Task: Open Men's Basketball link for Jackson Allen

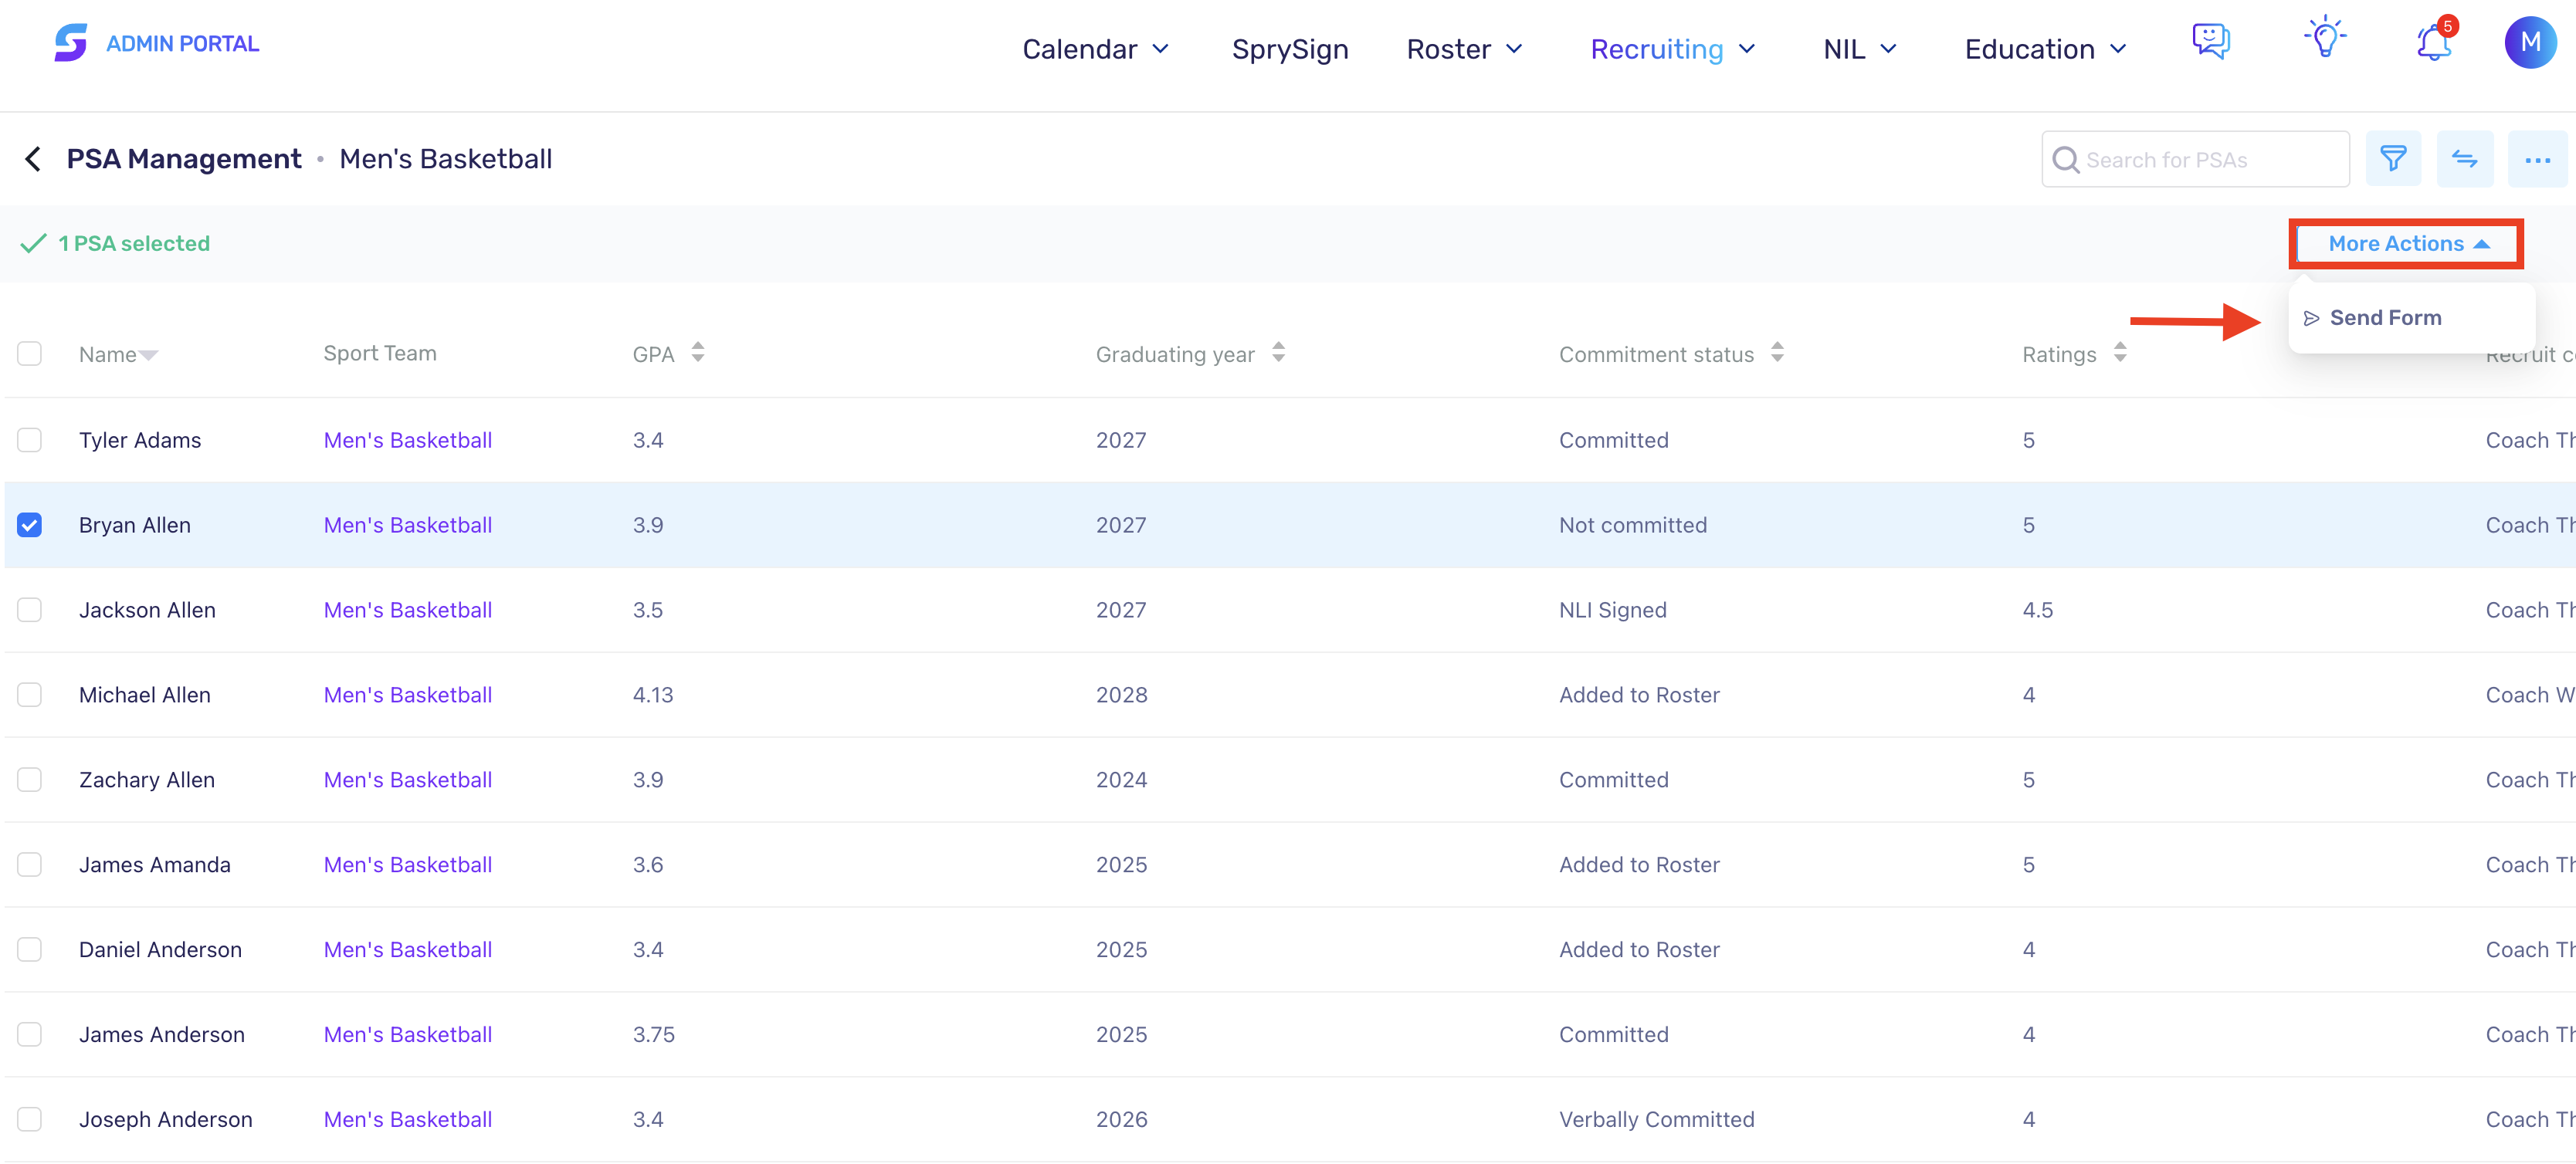Action: [408, 610]
